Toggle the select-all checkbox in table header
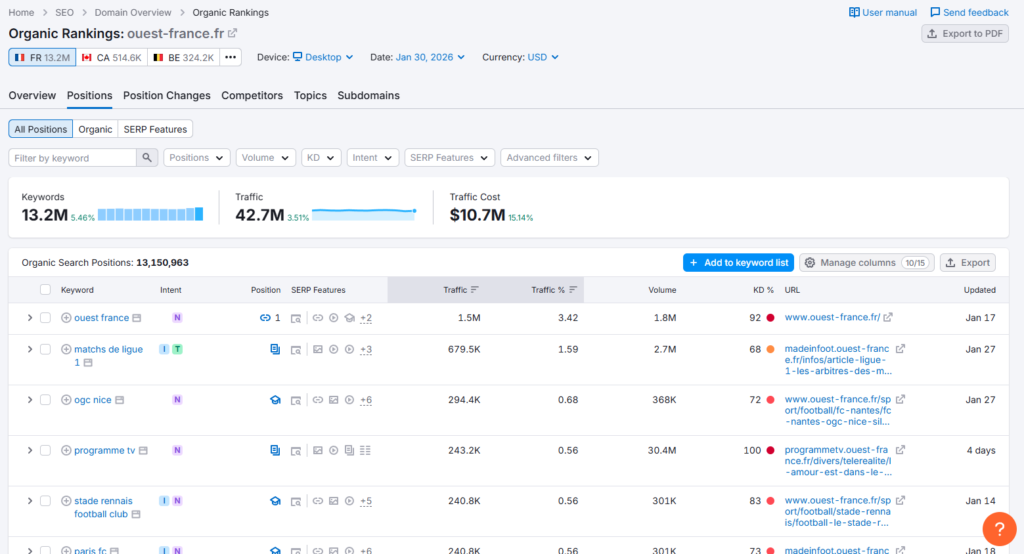1024x554 pixels. point(45,289)
